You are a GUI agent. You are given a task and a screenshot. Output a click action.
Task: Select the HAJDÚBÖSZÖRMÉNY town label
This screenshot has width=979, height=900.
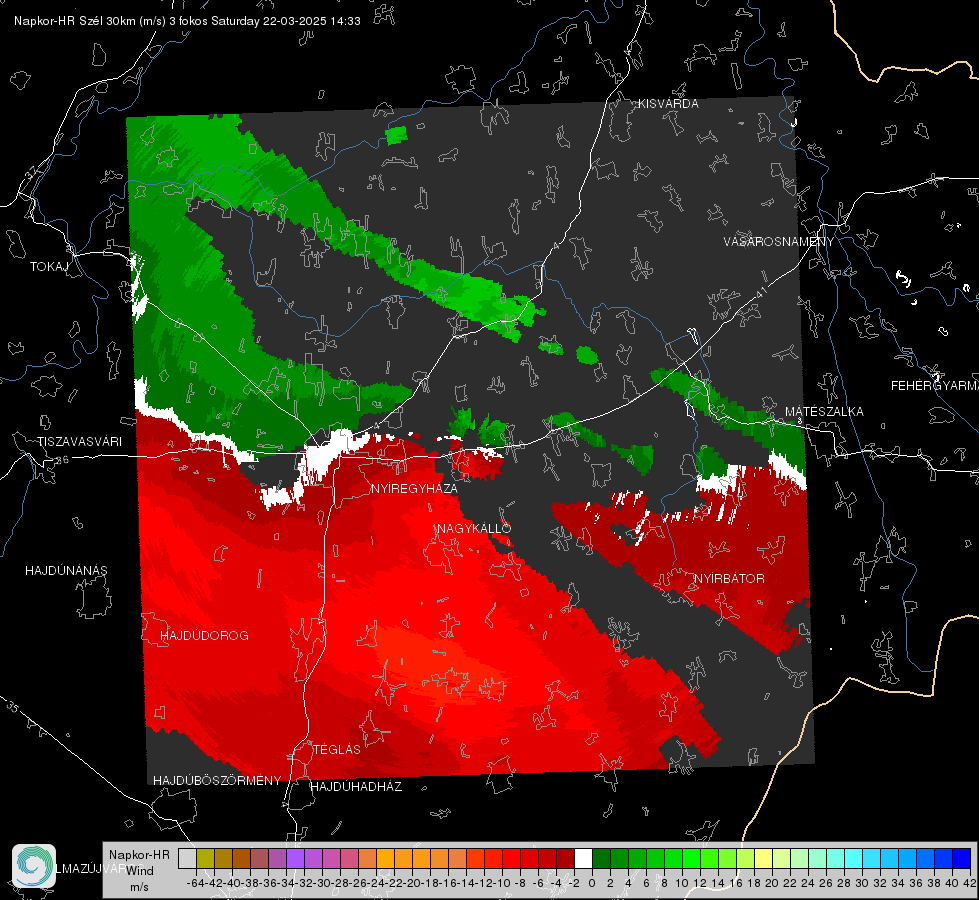click(217, 781)
